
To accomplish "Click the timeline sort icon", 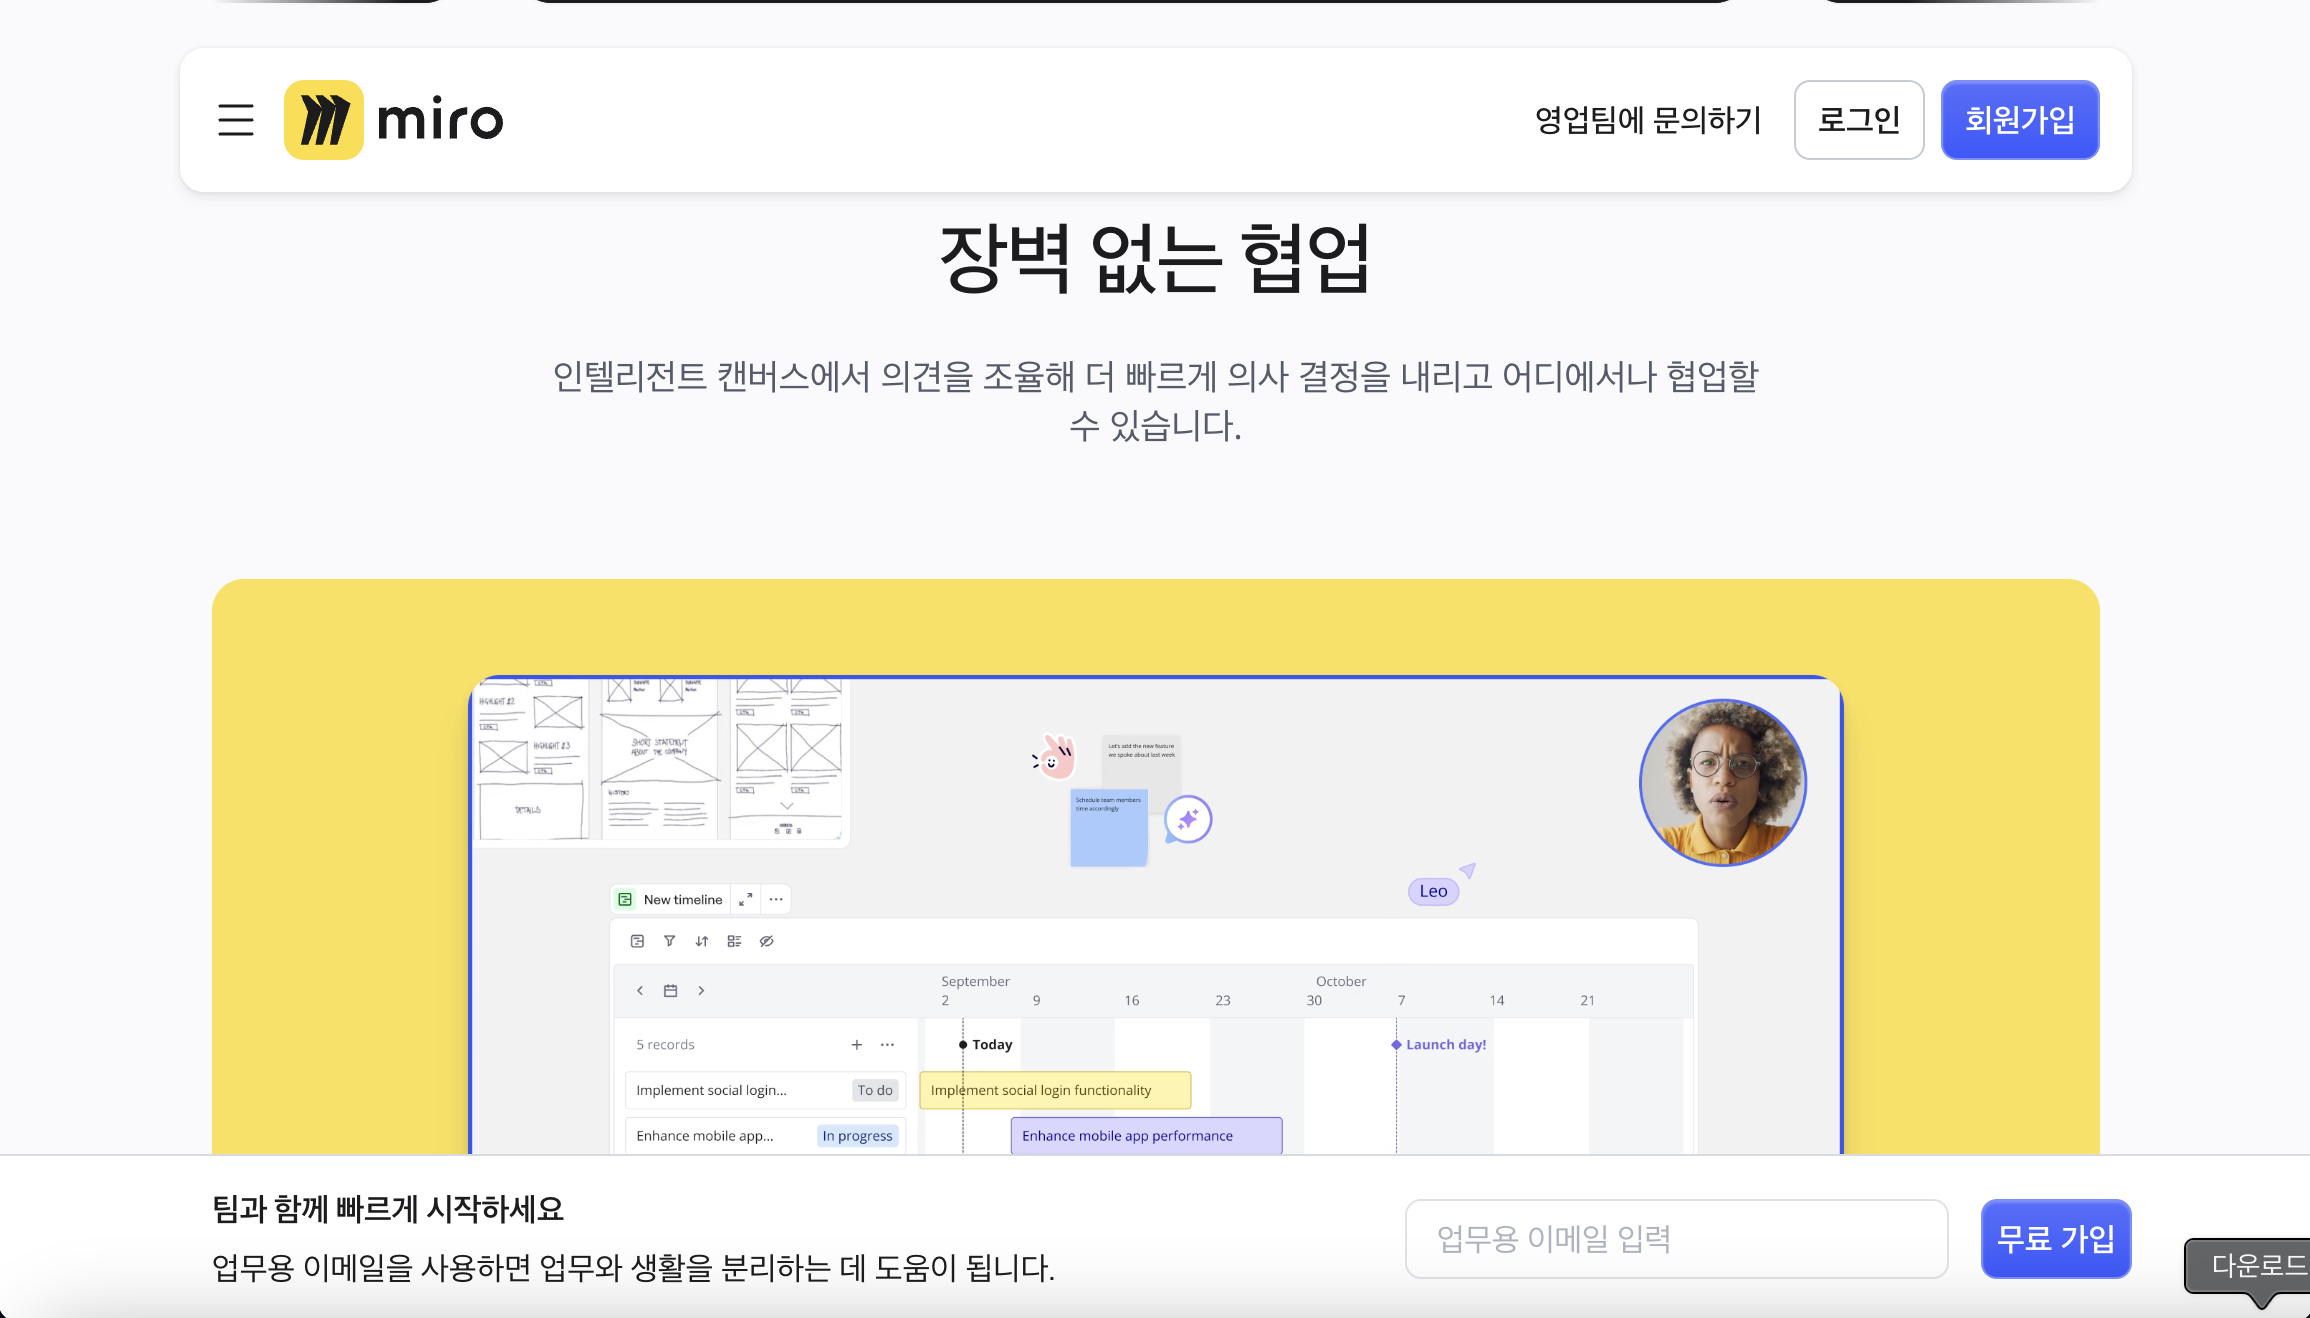I will coord(702,941).
